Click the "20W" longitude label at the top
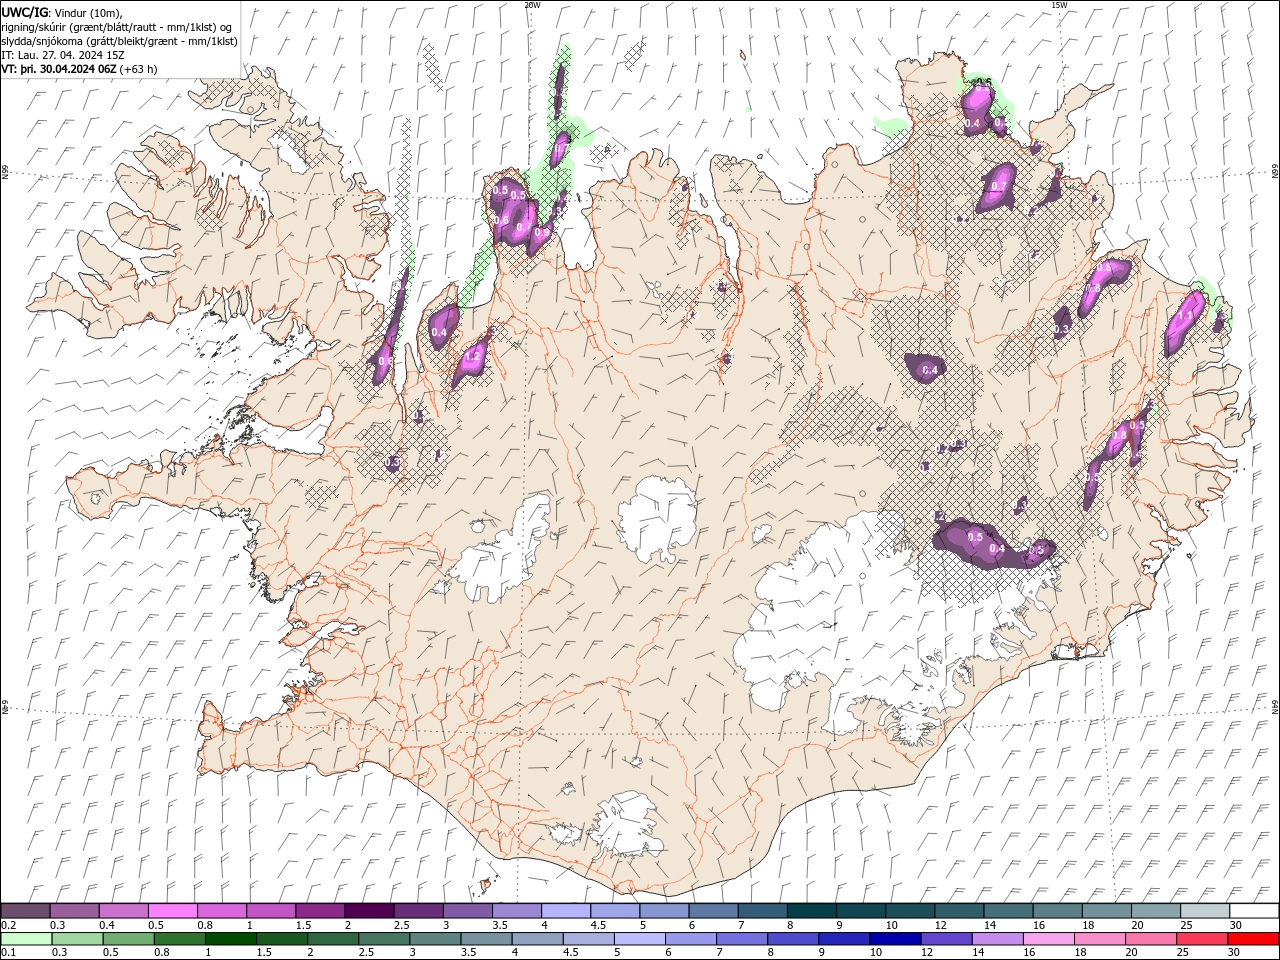Image resolution: width=1280 pixels, height=960 pixels. click(x=532, y=5)
